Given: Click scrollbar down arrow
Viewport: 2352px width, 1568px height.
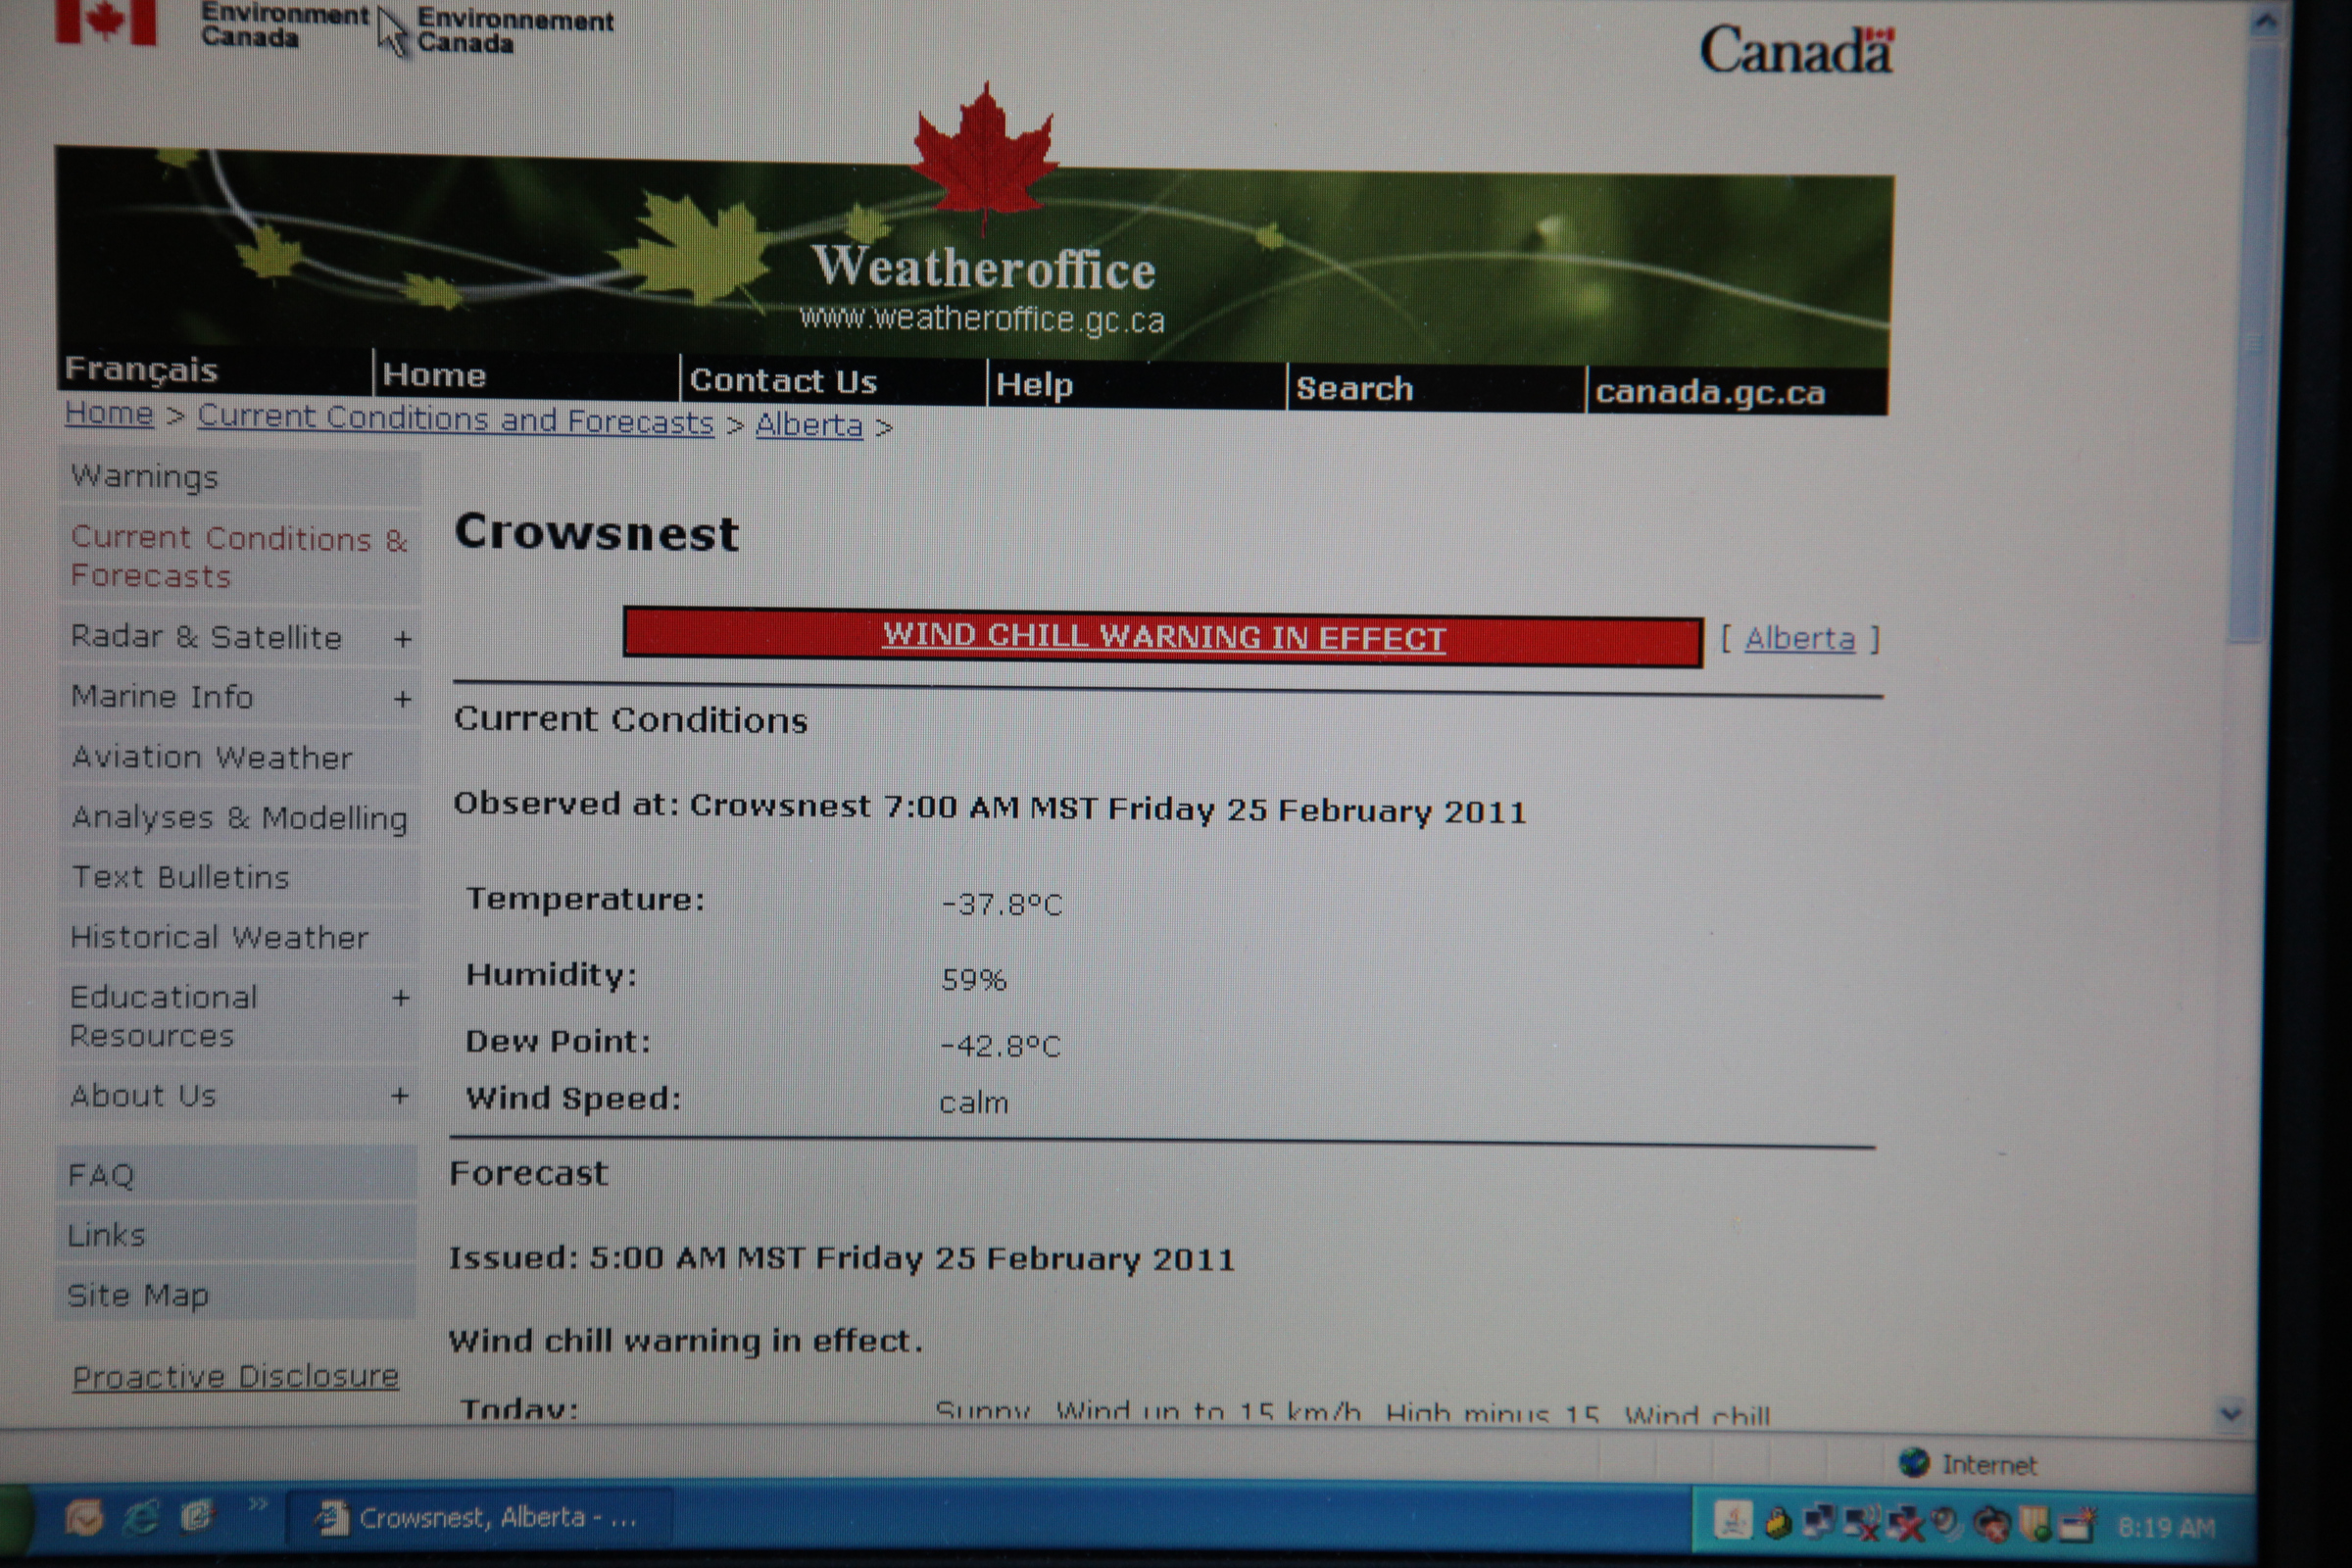Looking at the screenshot, I should point(2230,1414).
